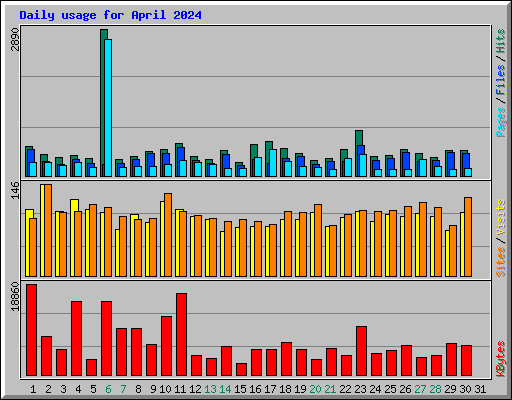This screenshot has width=512, height=400.
Task: Click the orange Visits bar for day 30
Action: pyautogui.click(x=468, y=237)
